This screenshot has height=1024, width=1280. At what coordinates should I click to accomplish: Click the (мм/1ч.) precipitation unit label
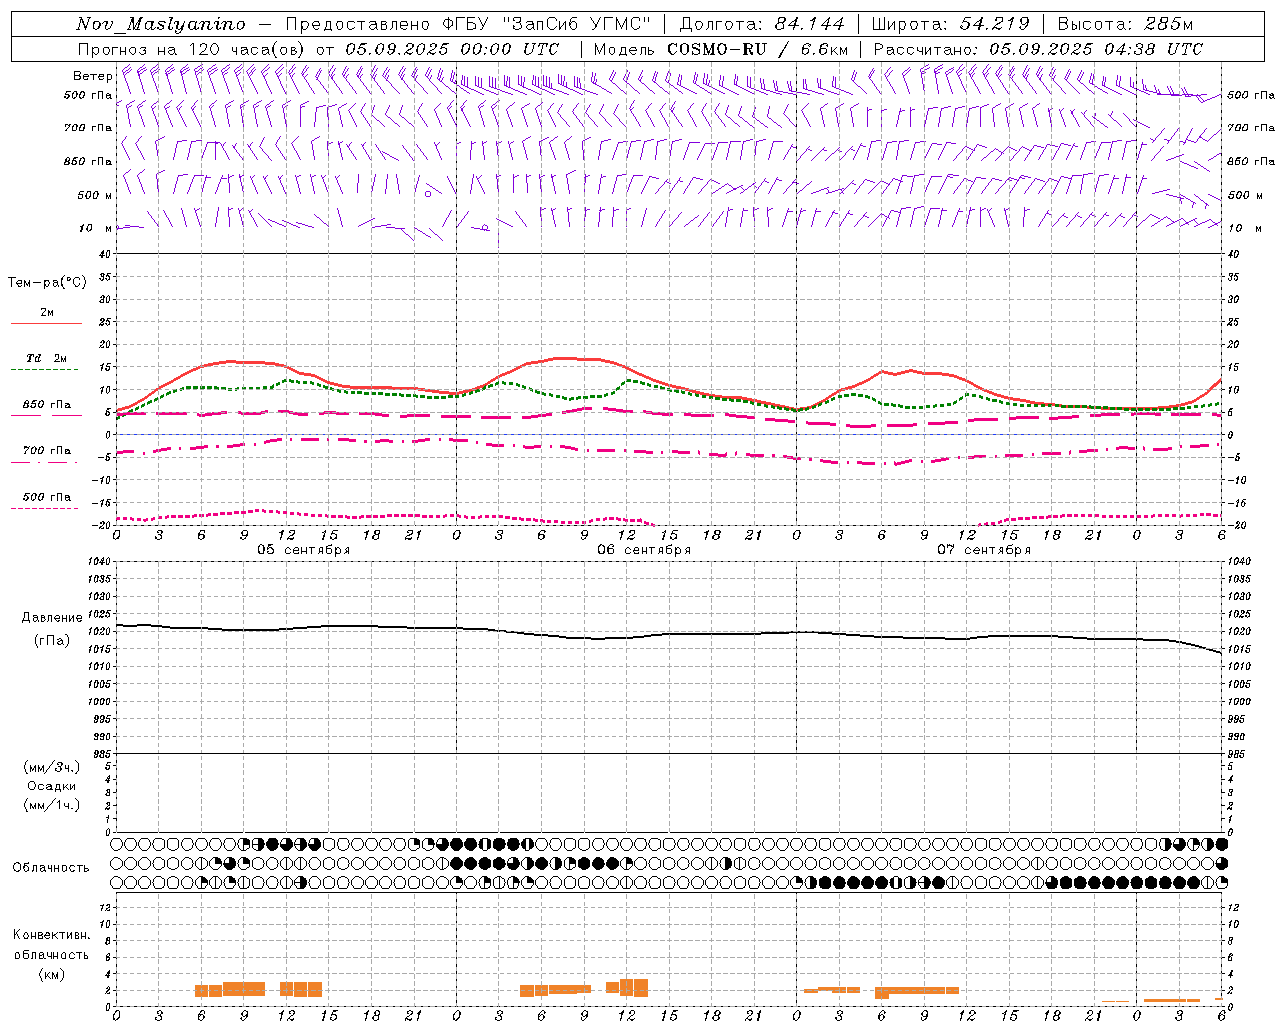(x=52, y=805)
